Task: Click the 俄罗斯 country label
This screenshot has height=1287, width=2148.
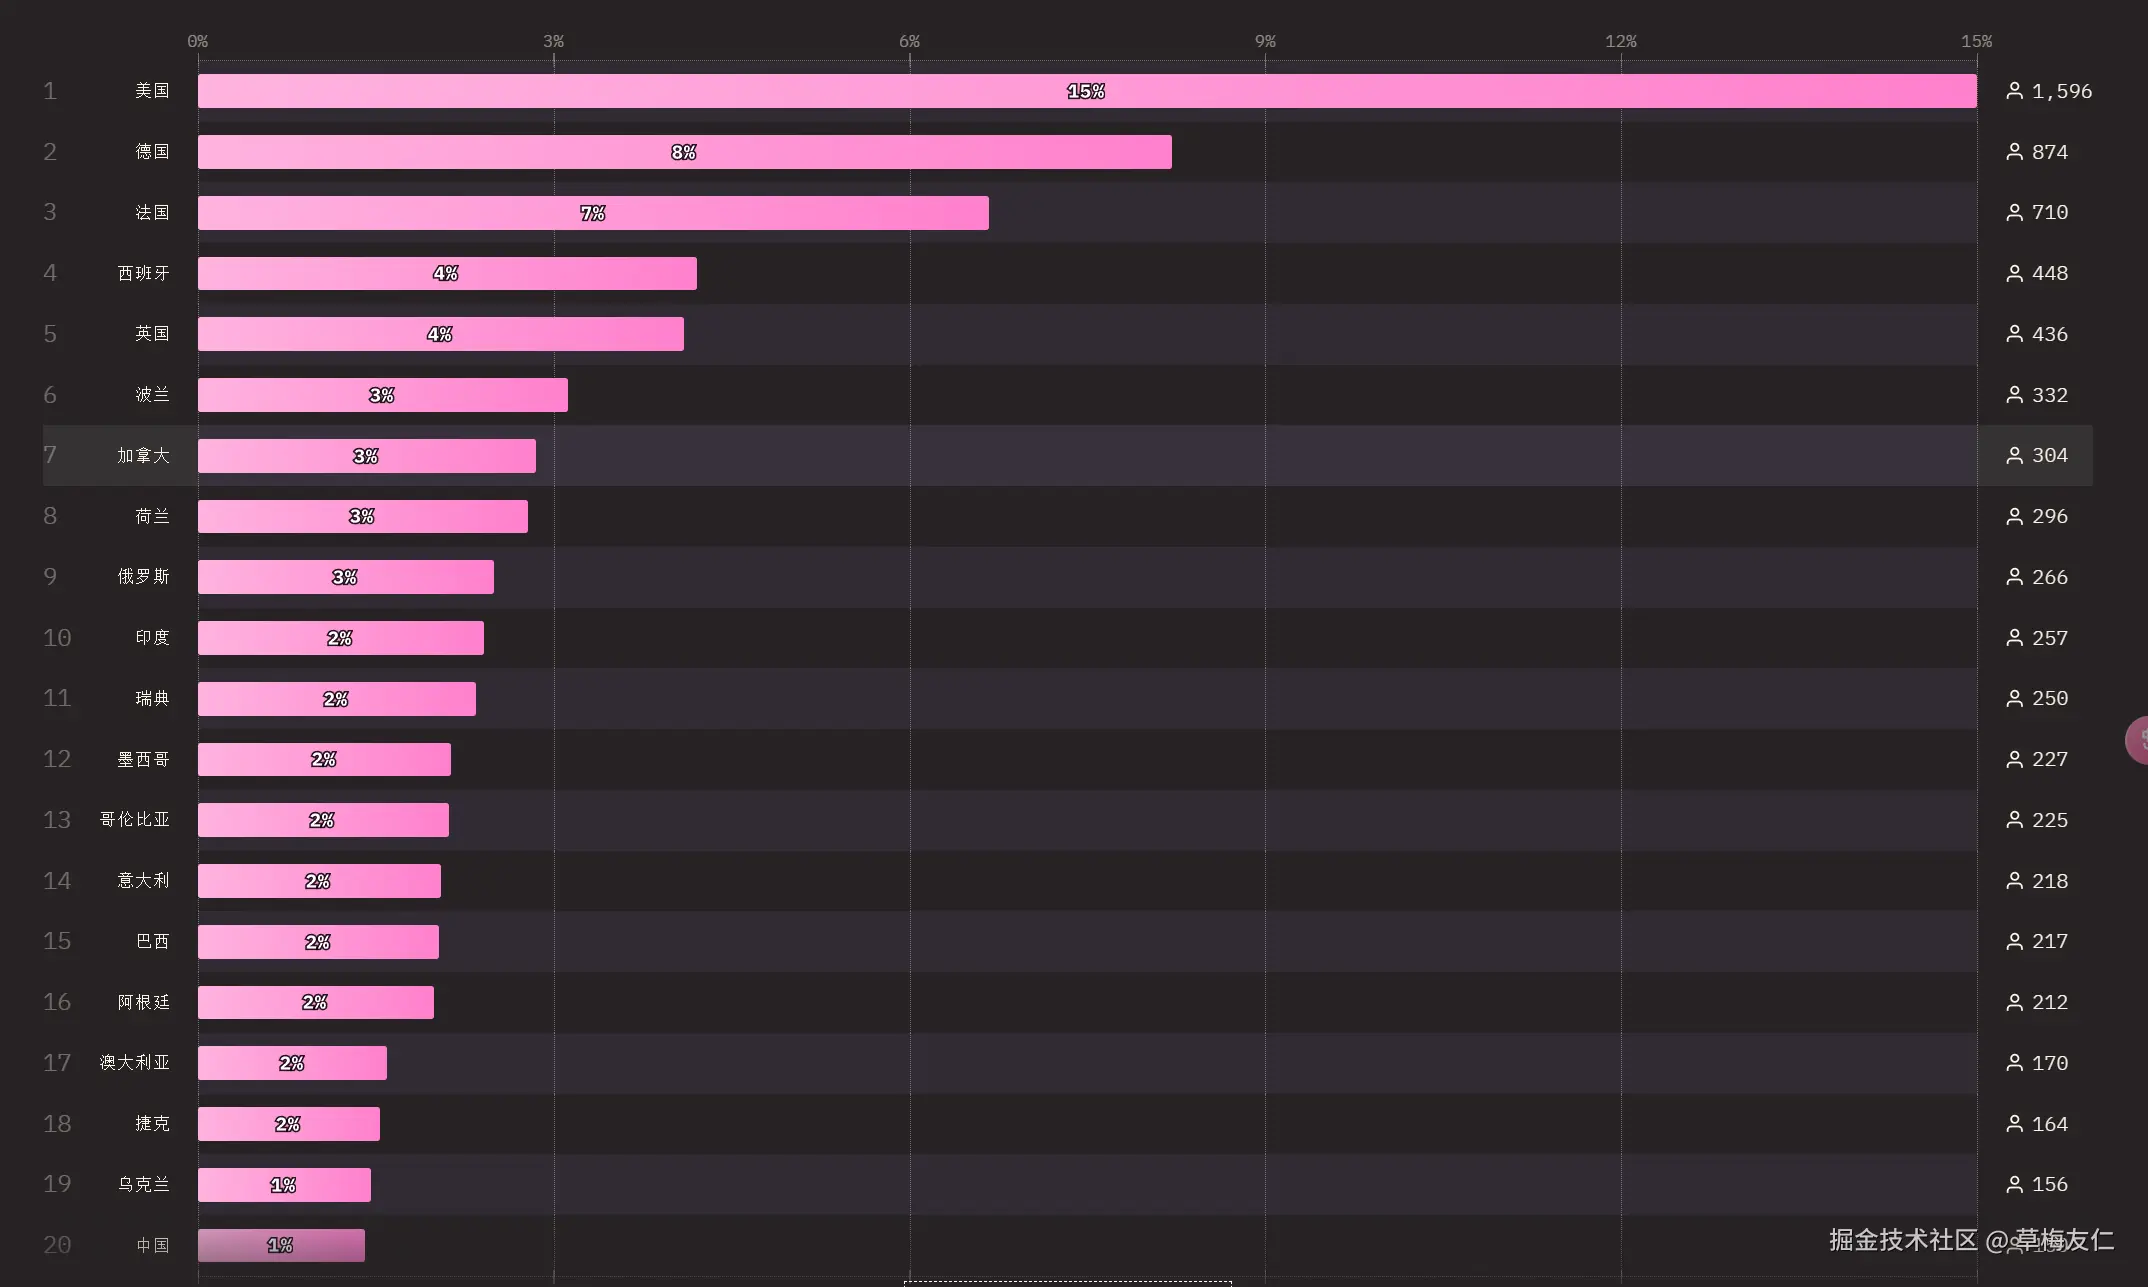Action: point(143,577)
